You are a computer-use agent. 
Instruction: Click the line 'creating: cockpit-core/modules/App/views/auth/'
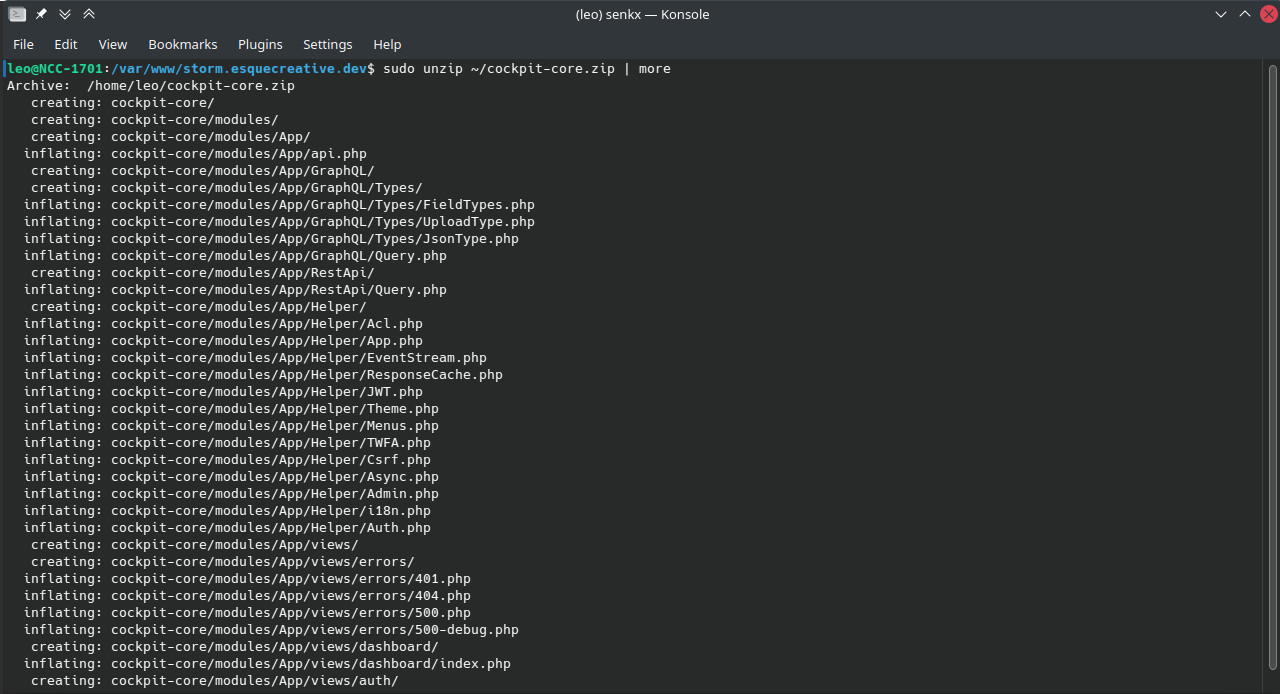[215, 681]
